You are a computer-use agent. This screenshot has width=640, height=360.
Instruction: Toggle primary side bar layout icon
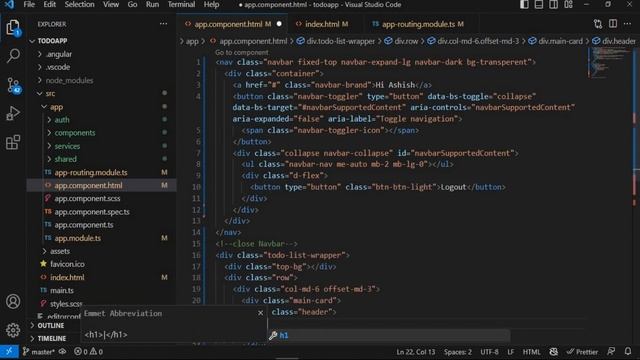pyautogui.click(x=524, y=5)
